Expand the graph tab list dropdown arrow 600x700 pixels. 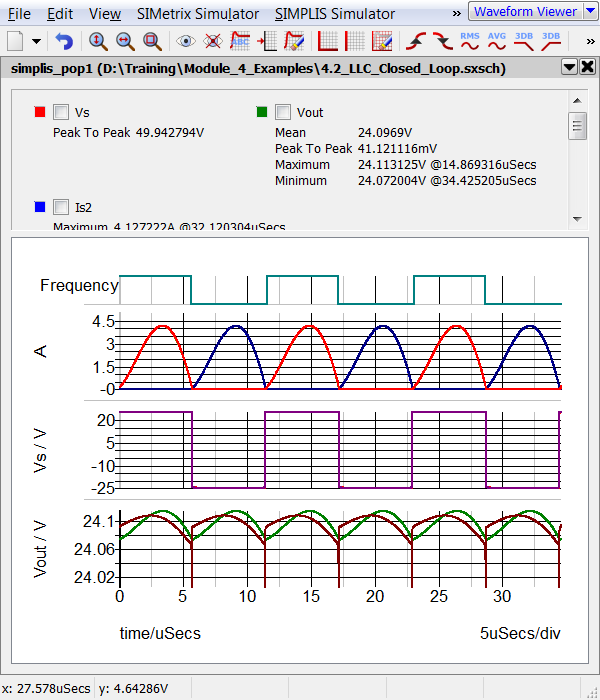coord(568,67)
